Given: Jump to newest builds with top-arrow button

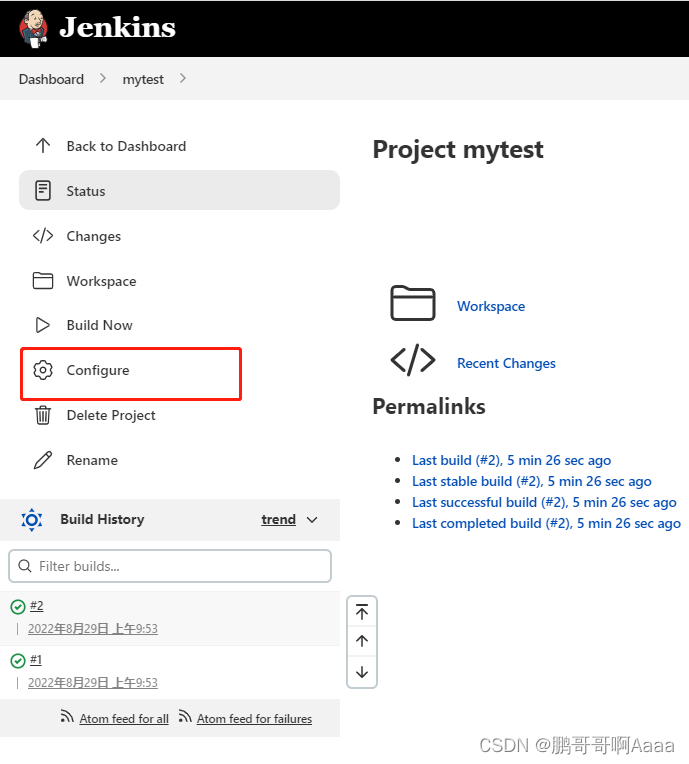Looking at the screenshot, I should pyautogui.click(x=362, y=612).
